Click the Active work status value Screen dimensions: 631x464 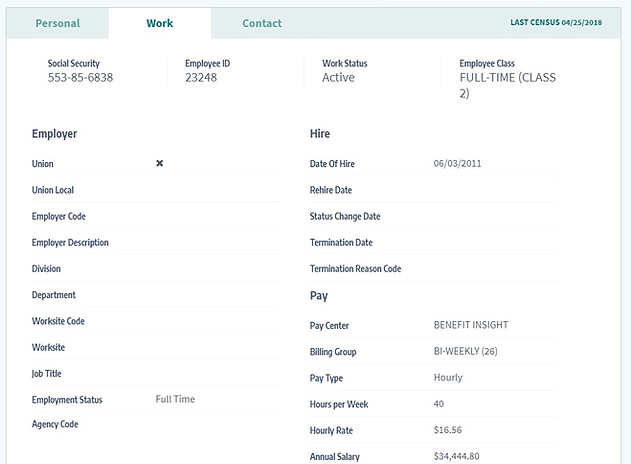coord(338,78)
